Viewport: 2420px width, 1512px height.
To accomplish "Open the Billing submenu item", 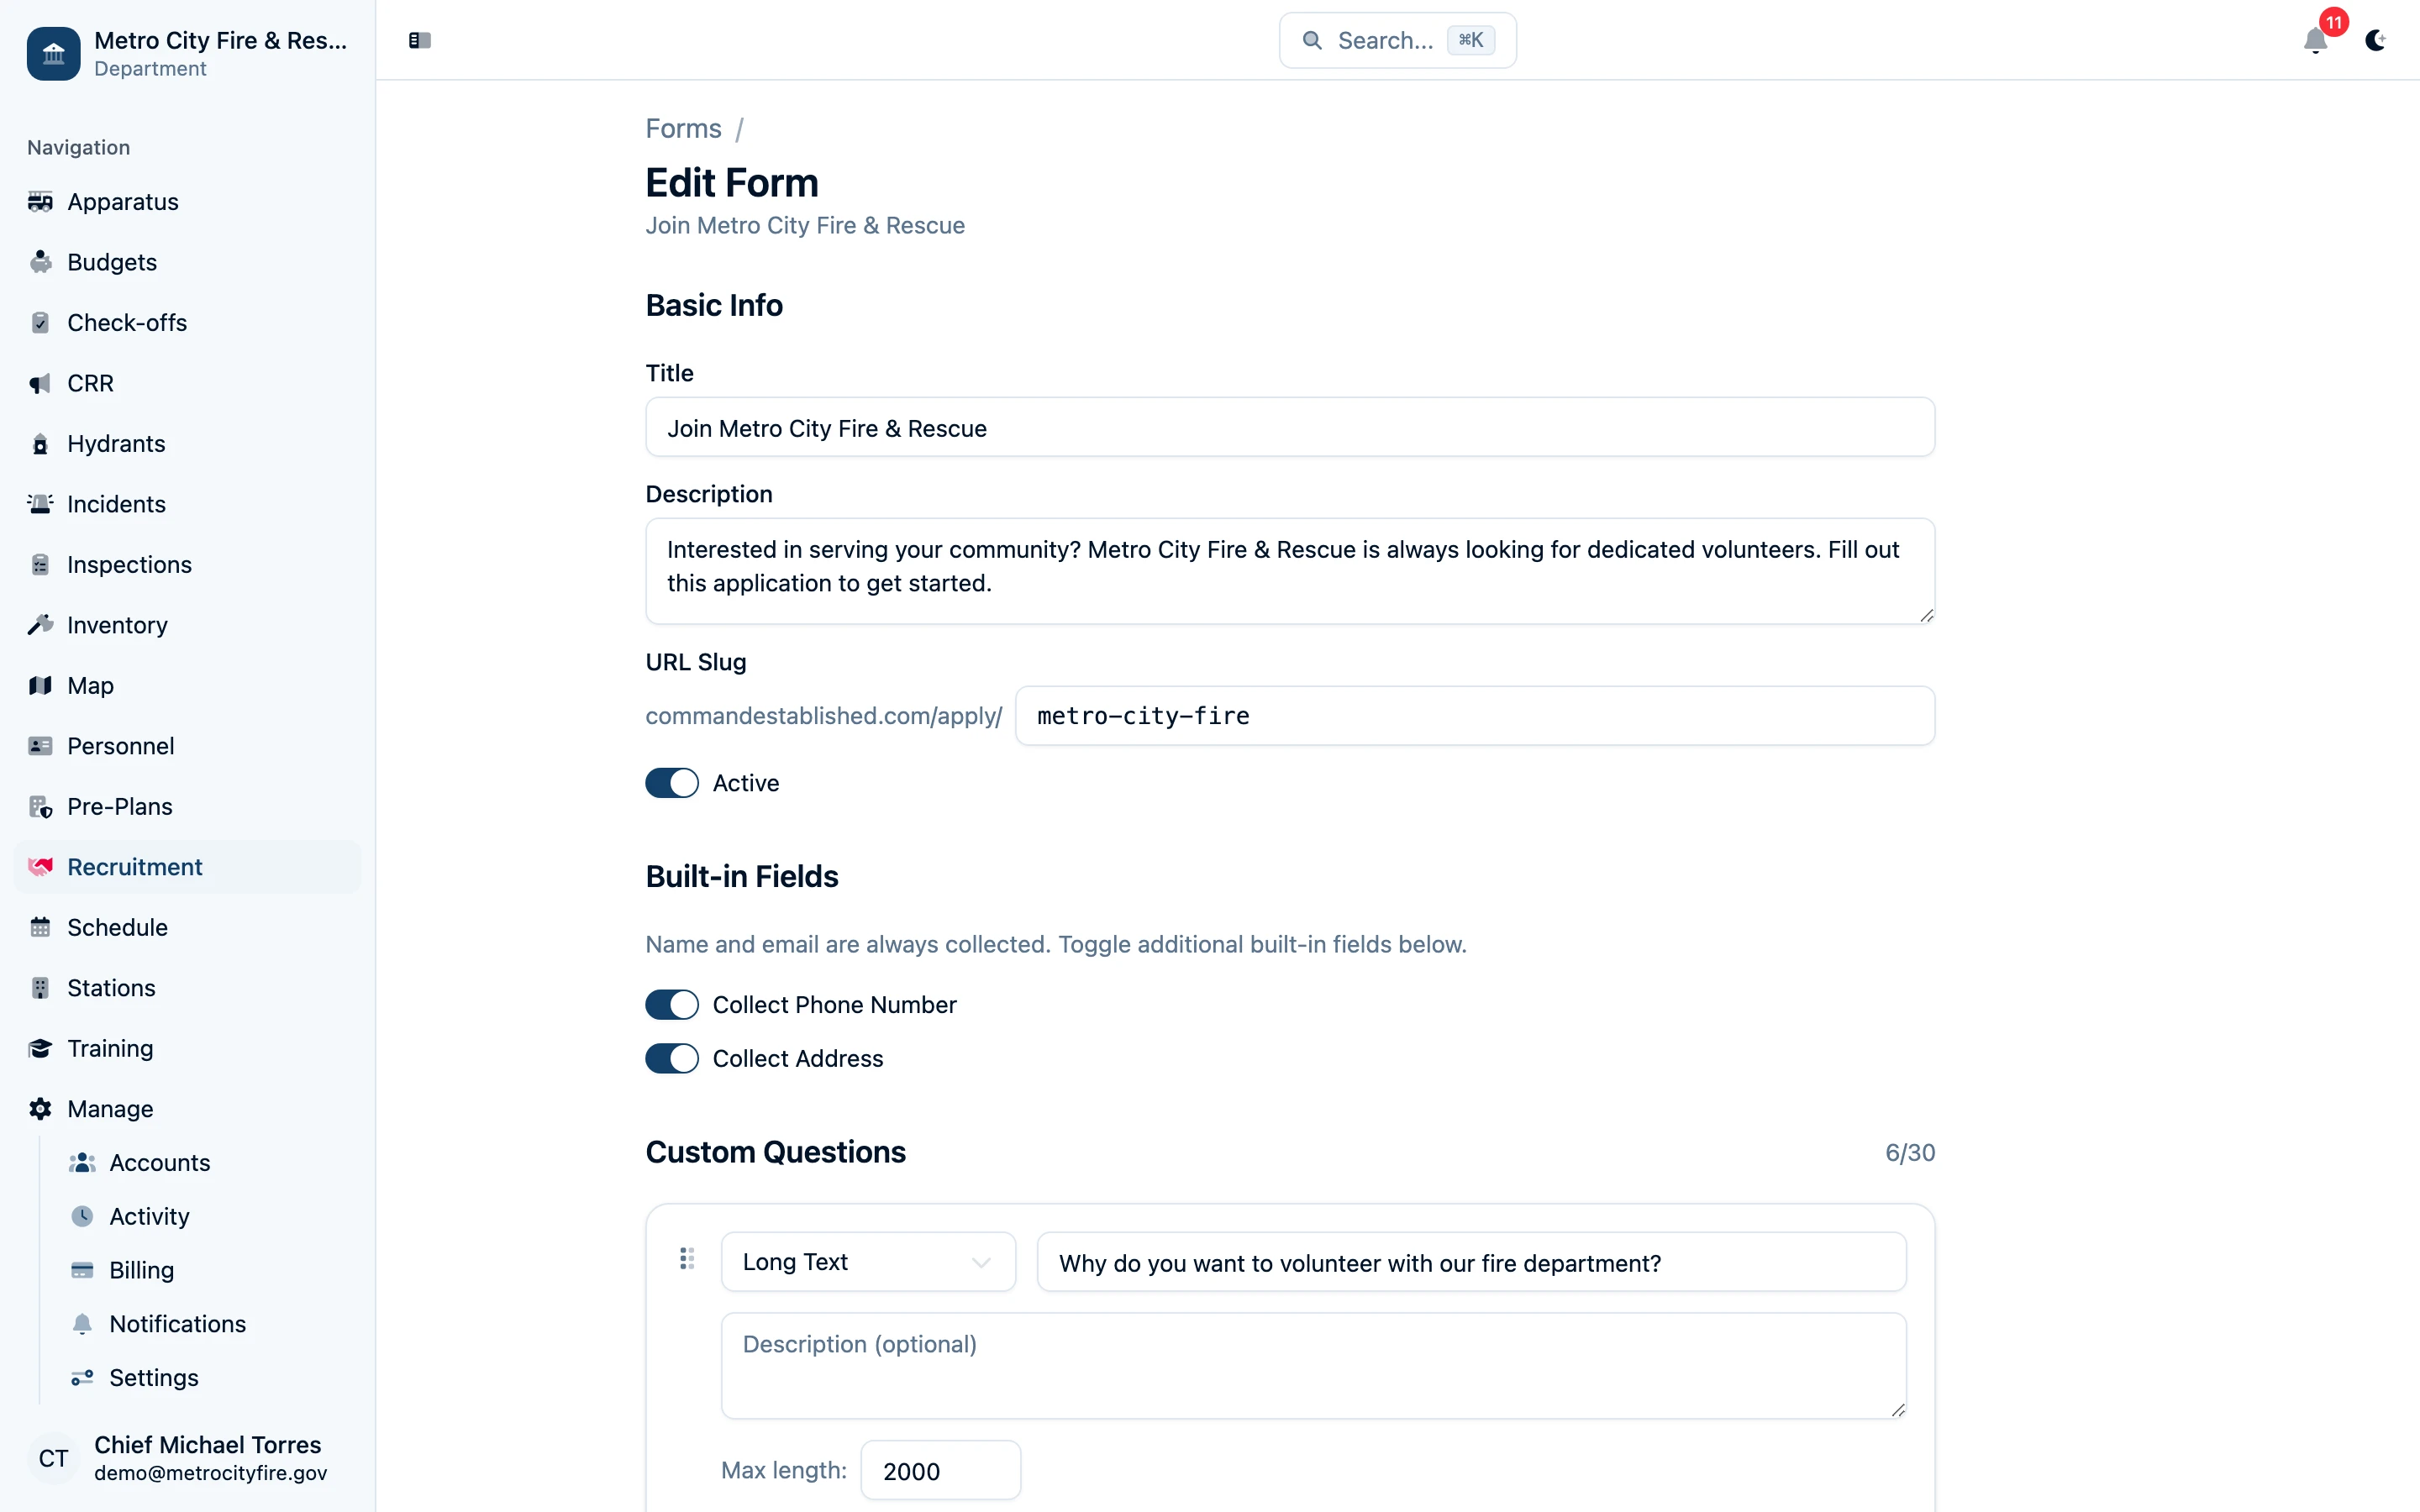I will [x=141, y=1270].
